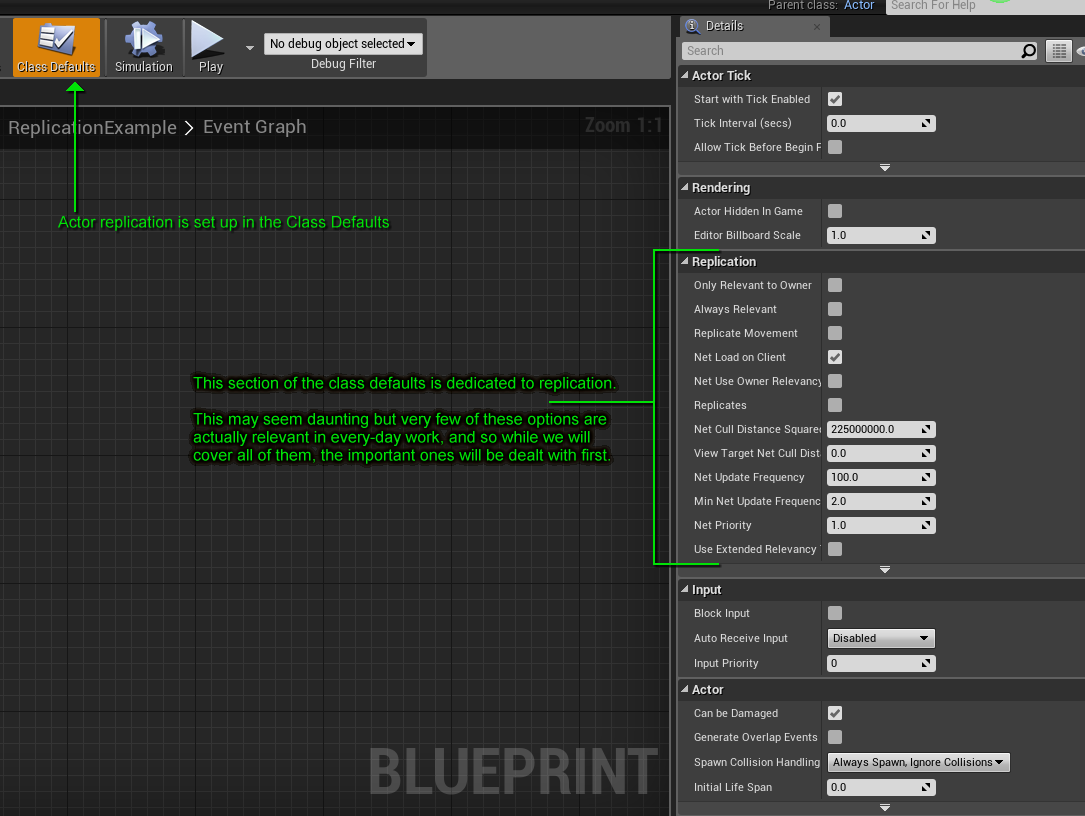1085x816 pixels.
Task: Click the Details search magnifier icon
Action: (x=1028, y=51)
